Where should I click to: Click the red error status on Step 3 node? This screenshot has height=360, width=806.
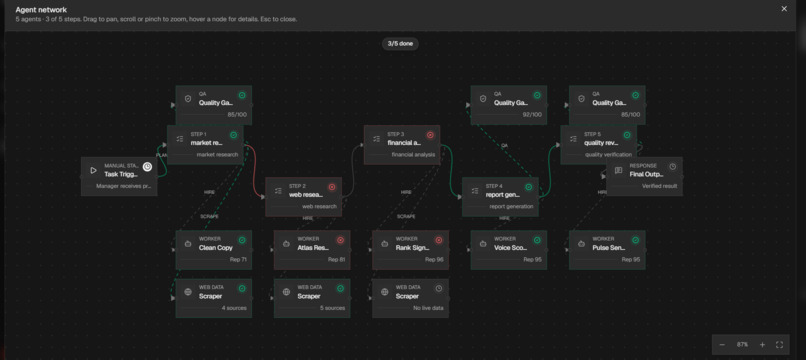(430, 135)
